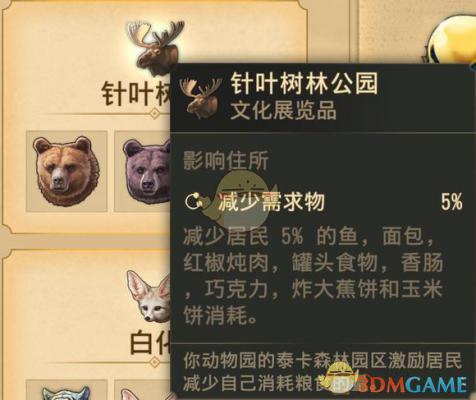Select the purple bear head slot
476x400 pixels.
tap(142, 171)
